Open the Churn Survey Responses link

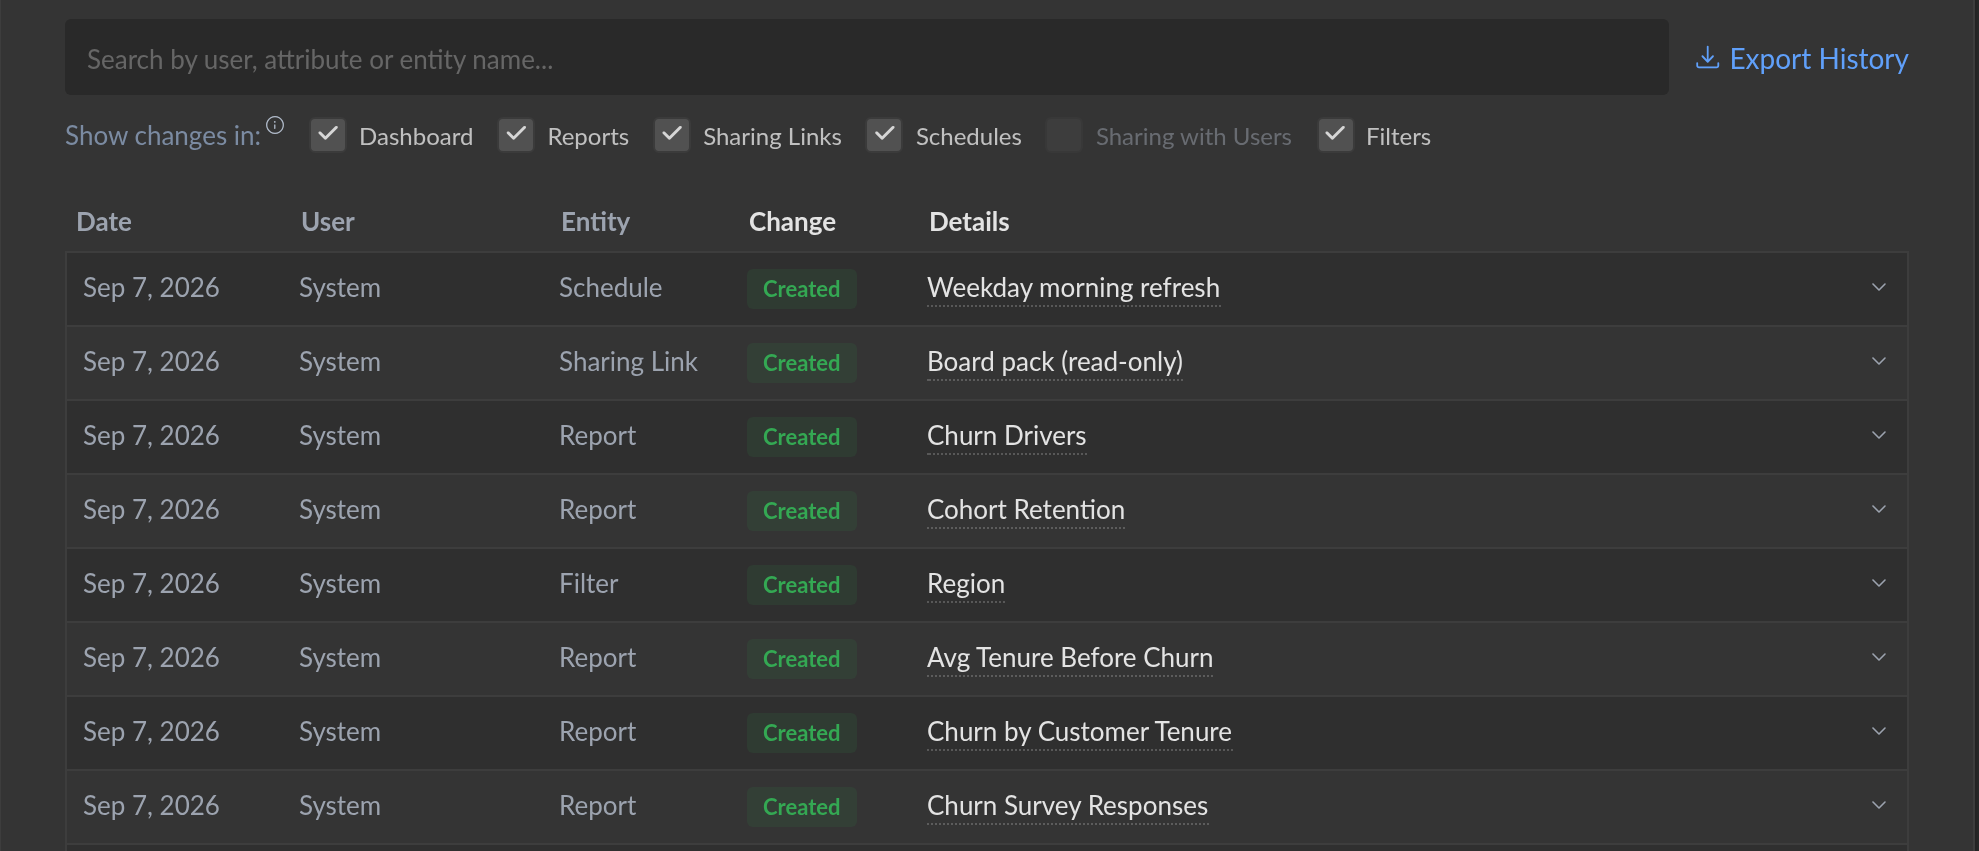point(1067,806)
